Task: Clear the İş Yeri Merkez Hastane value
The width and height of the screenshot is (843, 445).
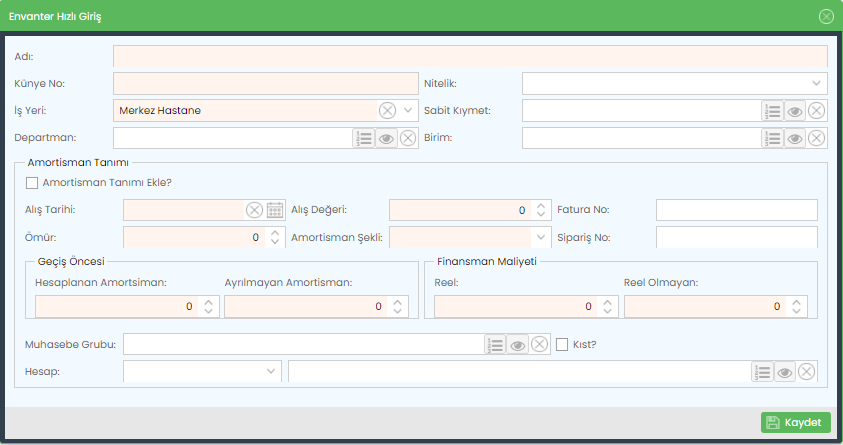Action: [x=387, y=111]
